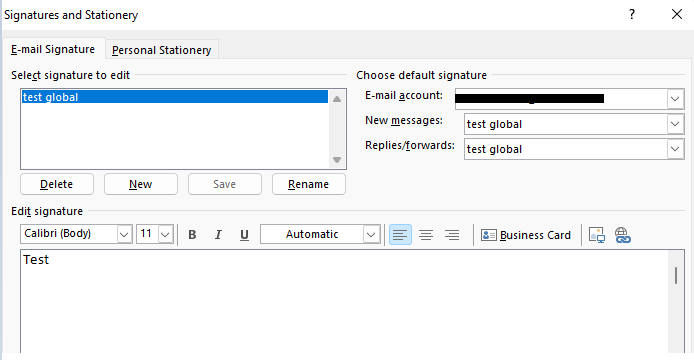Screen dimensions: 694x360
Task: Click signature list scroll up arrow
Action: pos(337,99)
